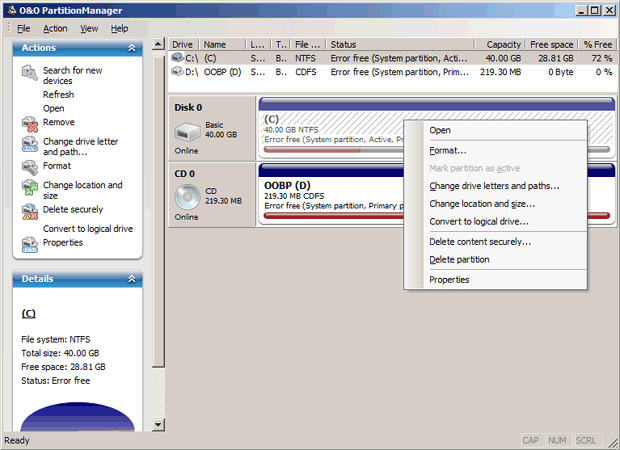The image size is (620, 450).
Task: Select the C:\ (C) drive row
Action: click(392, 58)
